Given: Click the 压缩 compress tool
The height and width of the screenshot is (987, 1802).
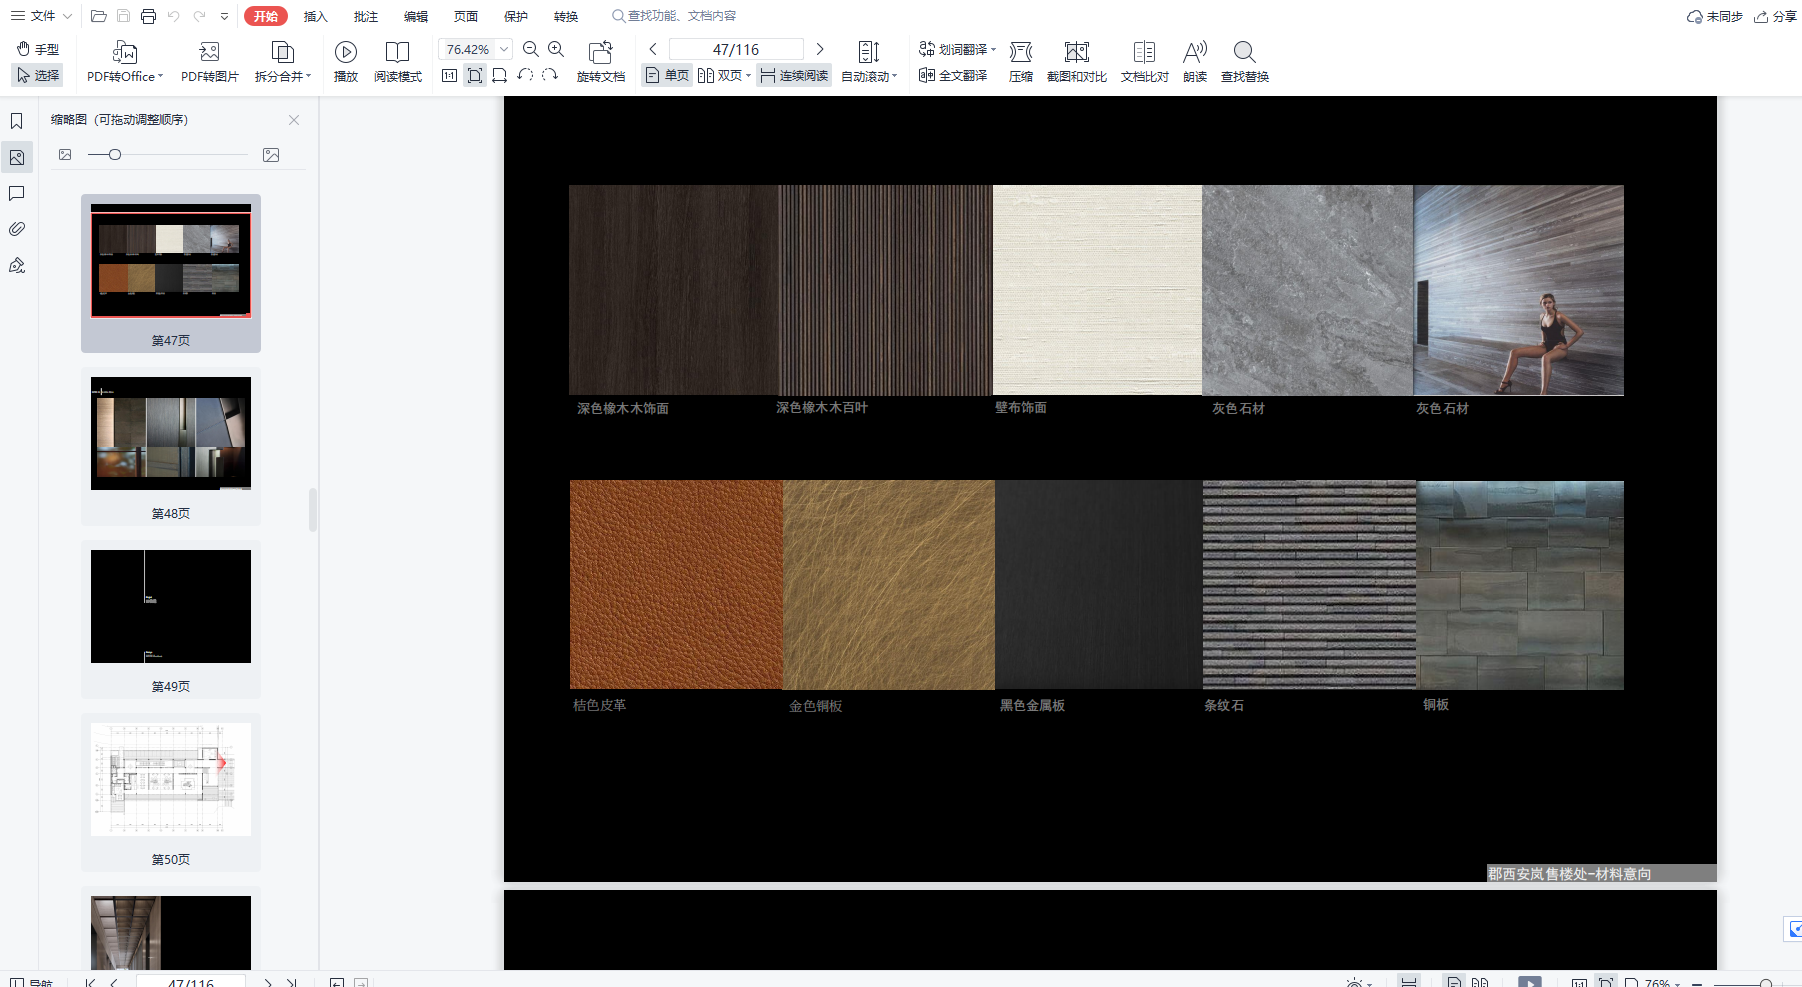Looking at the screenshot, I should [x=1021, y=62].
